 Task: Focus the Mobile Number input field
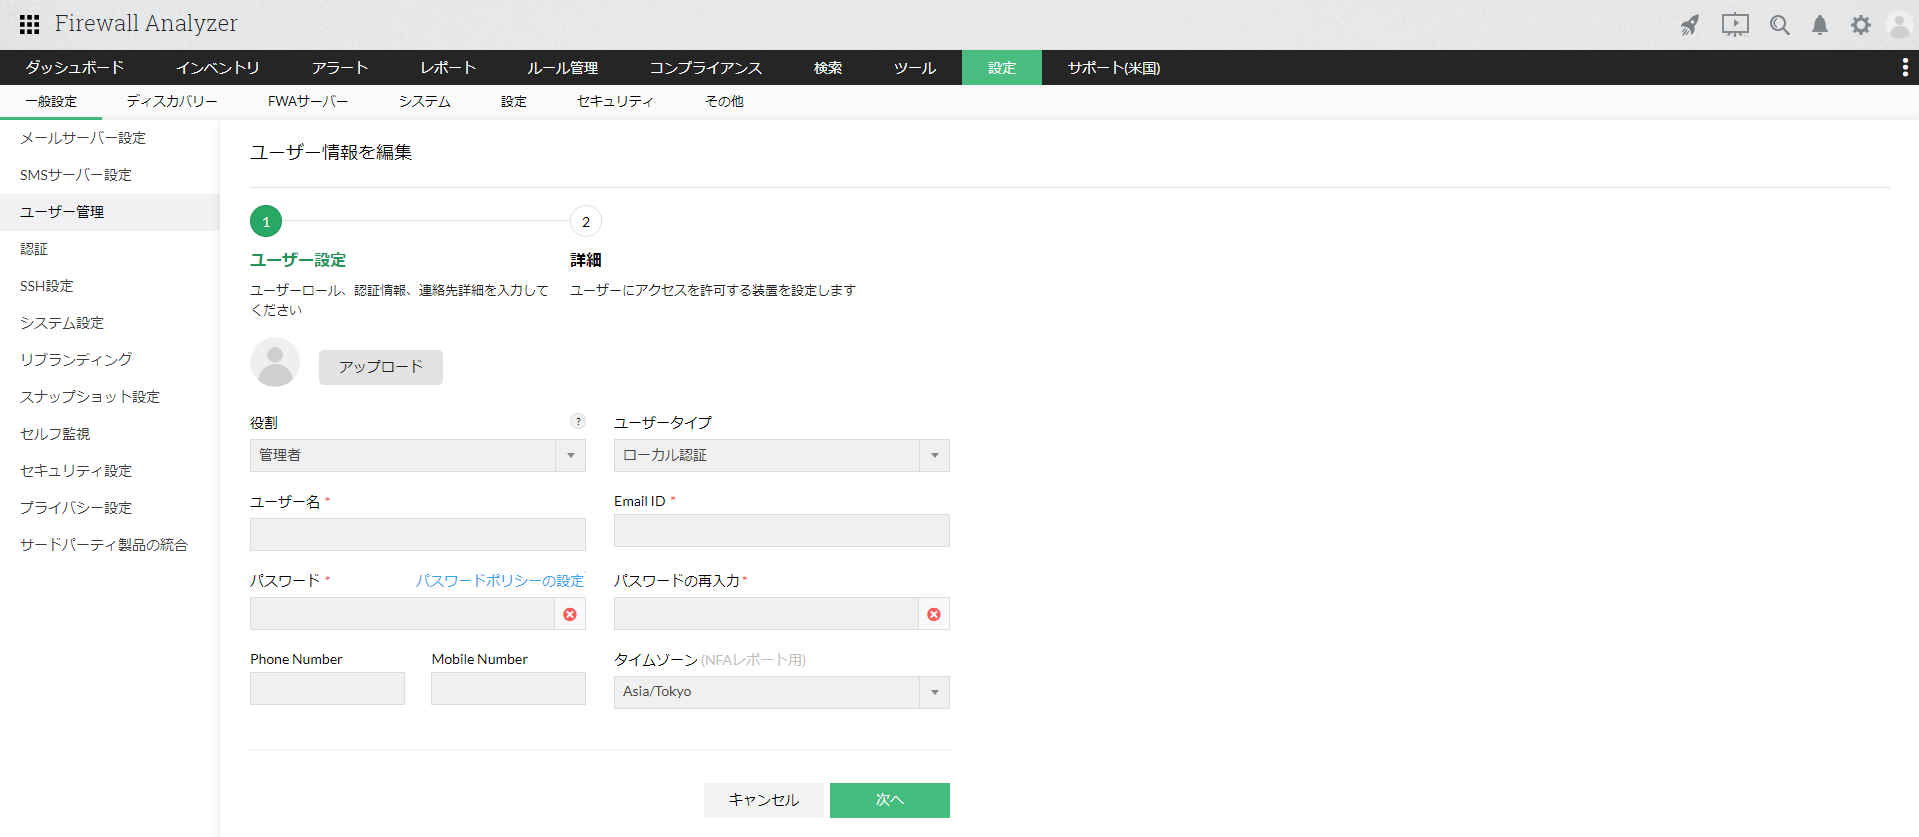[509, 689]
